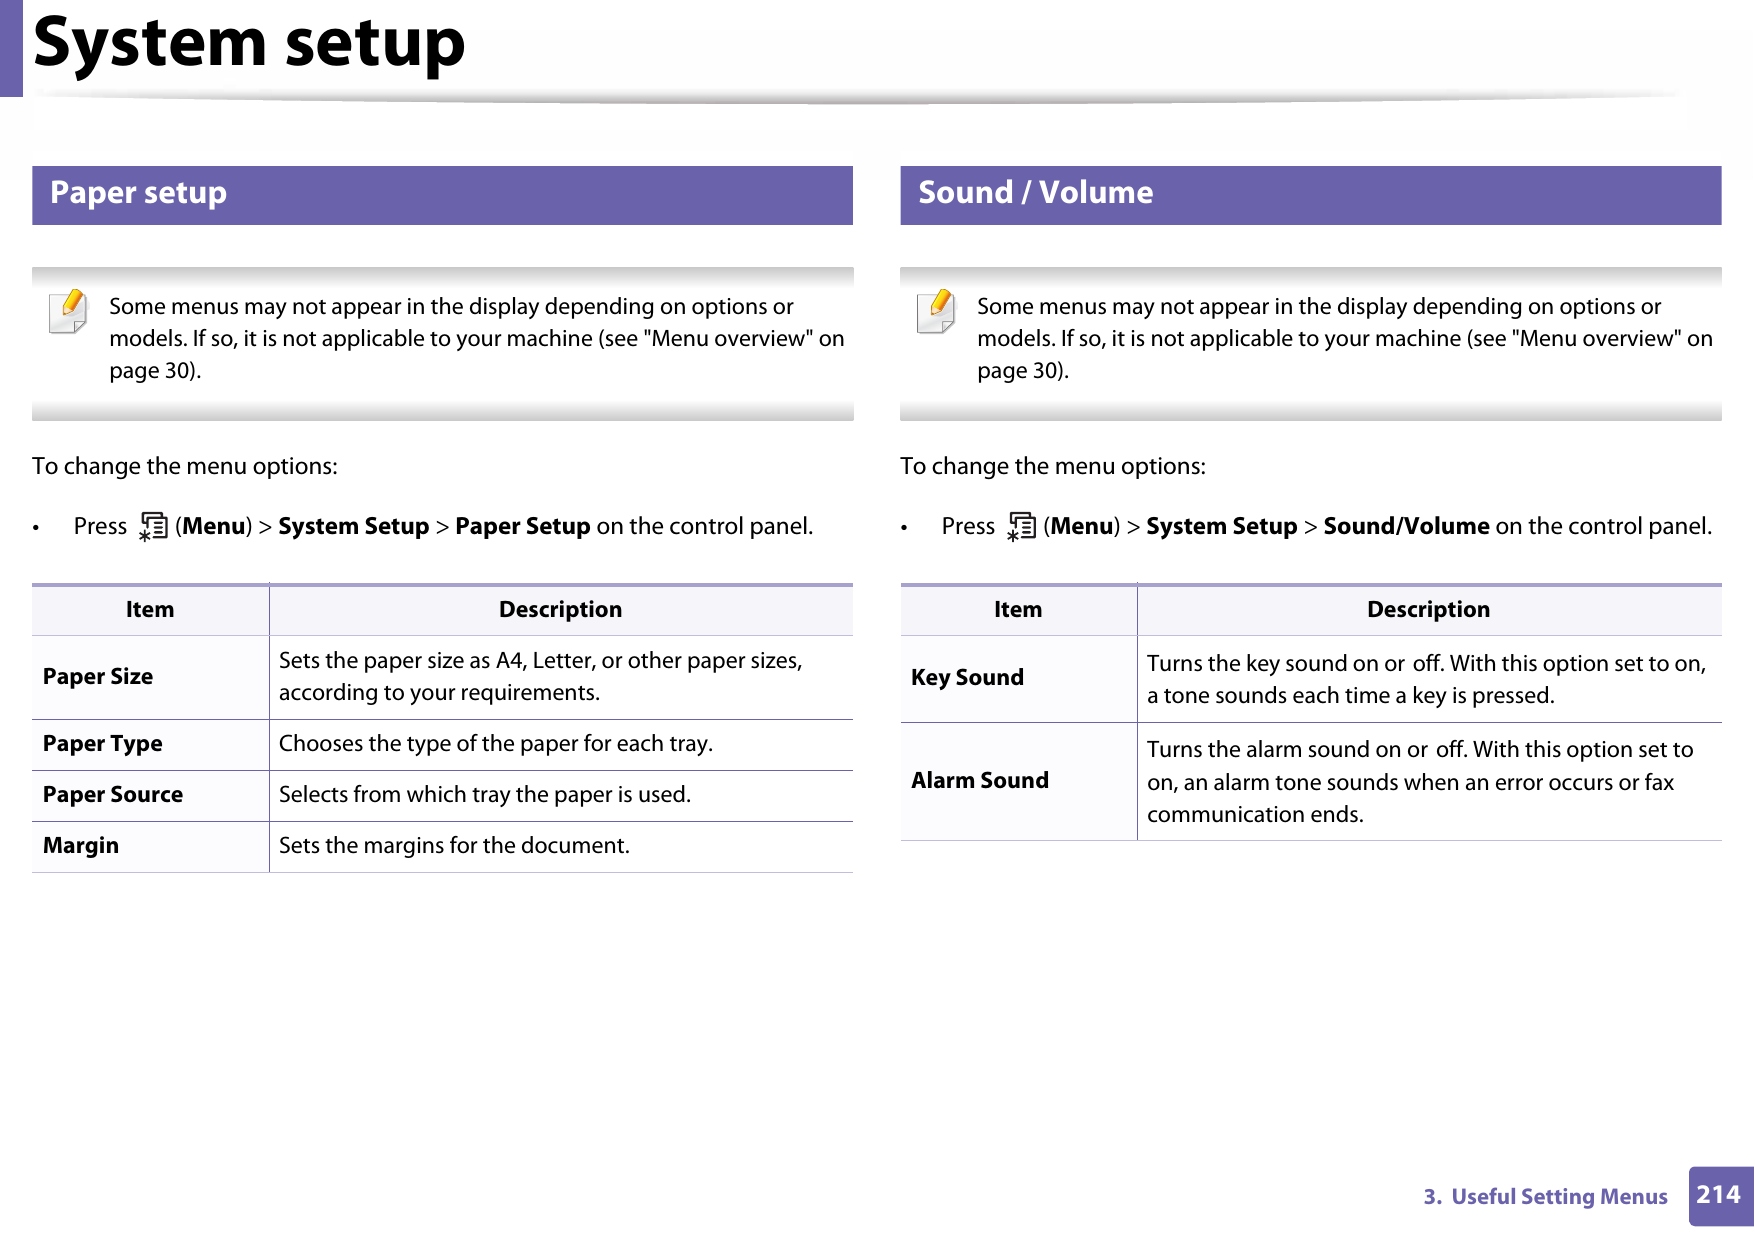Image resolution: width=1755 pixels, height=1240 pixels.
Task: Click the Margin table item
Action: (x=81, y=846)
